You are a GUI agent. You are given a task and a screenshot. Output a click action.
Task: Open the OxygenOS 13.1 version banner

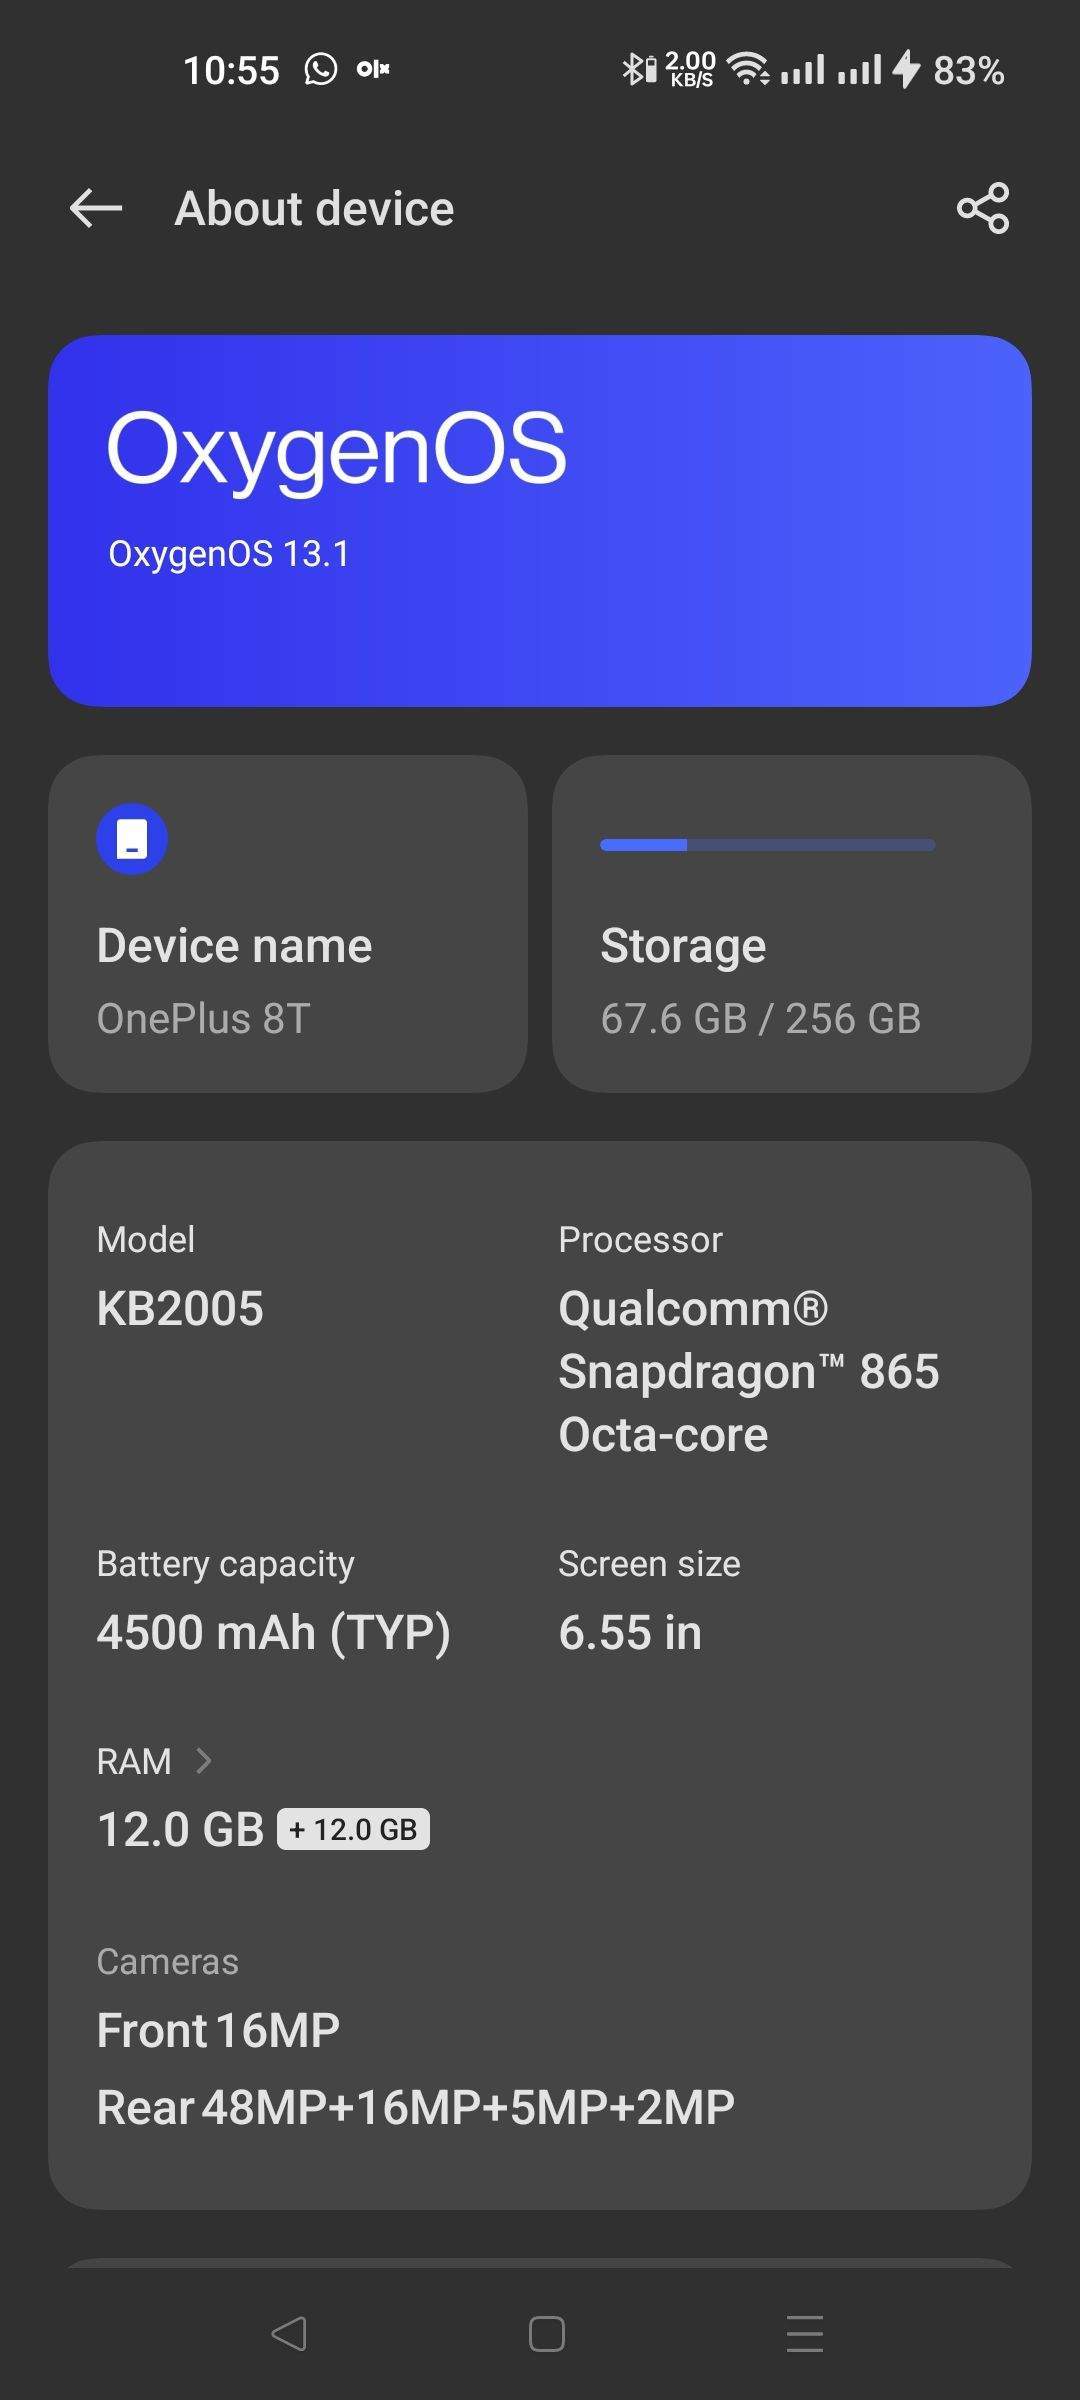[540, 520]
